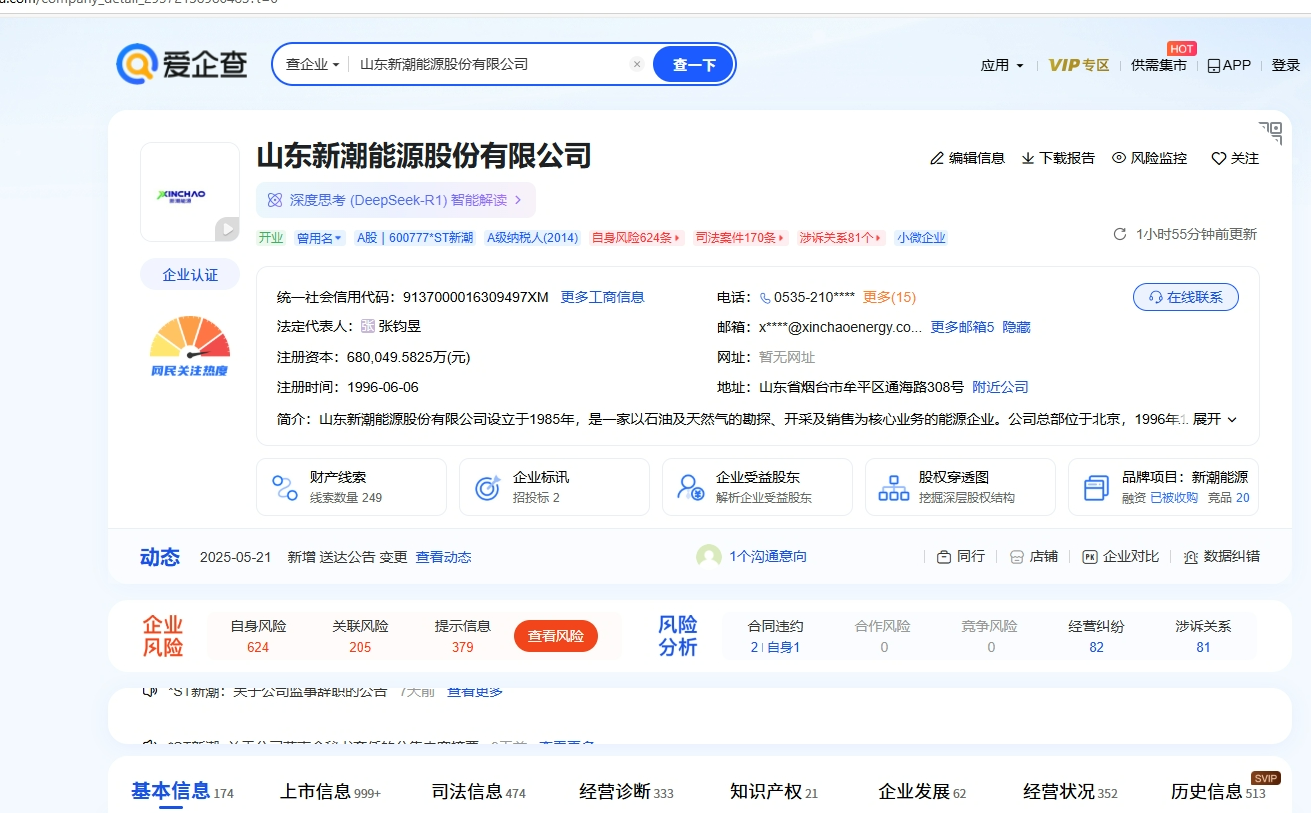
Task: Click the avatar beside 1个沟通意向
Action: (709, 557)
